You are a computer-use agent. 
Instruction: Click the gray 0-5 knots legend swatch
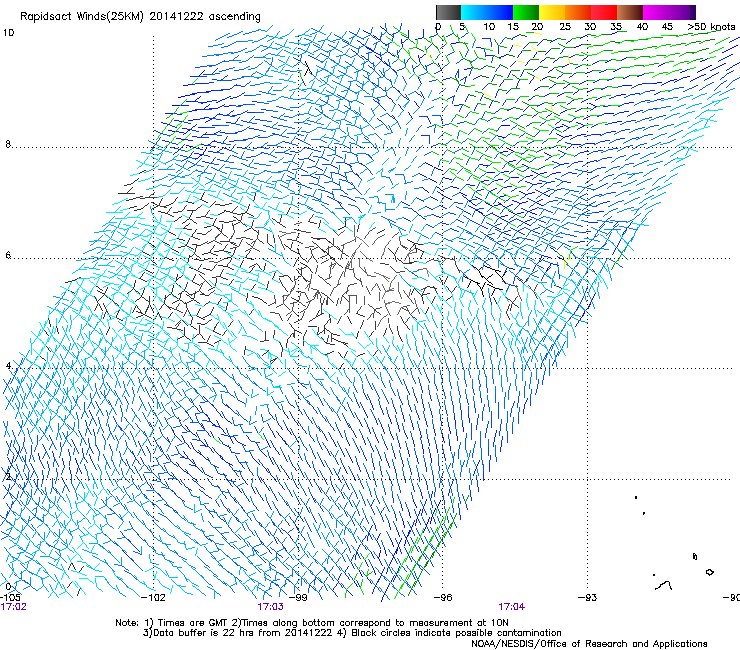(448, 12)
